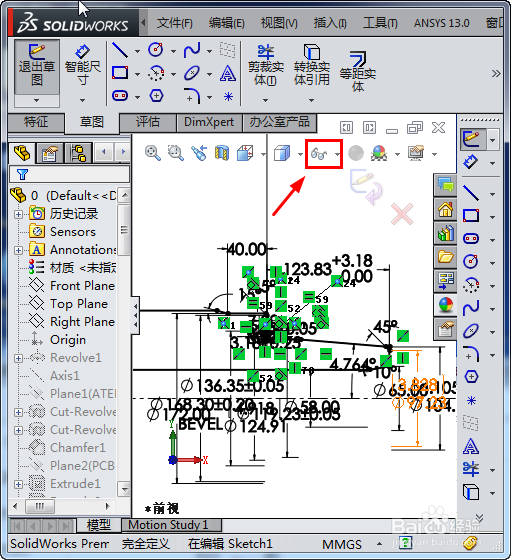
Task: Click the Point tool asterisk in ribbon
Action: pos(228,96)
